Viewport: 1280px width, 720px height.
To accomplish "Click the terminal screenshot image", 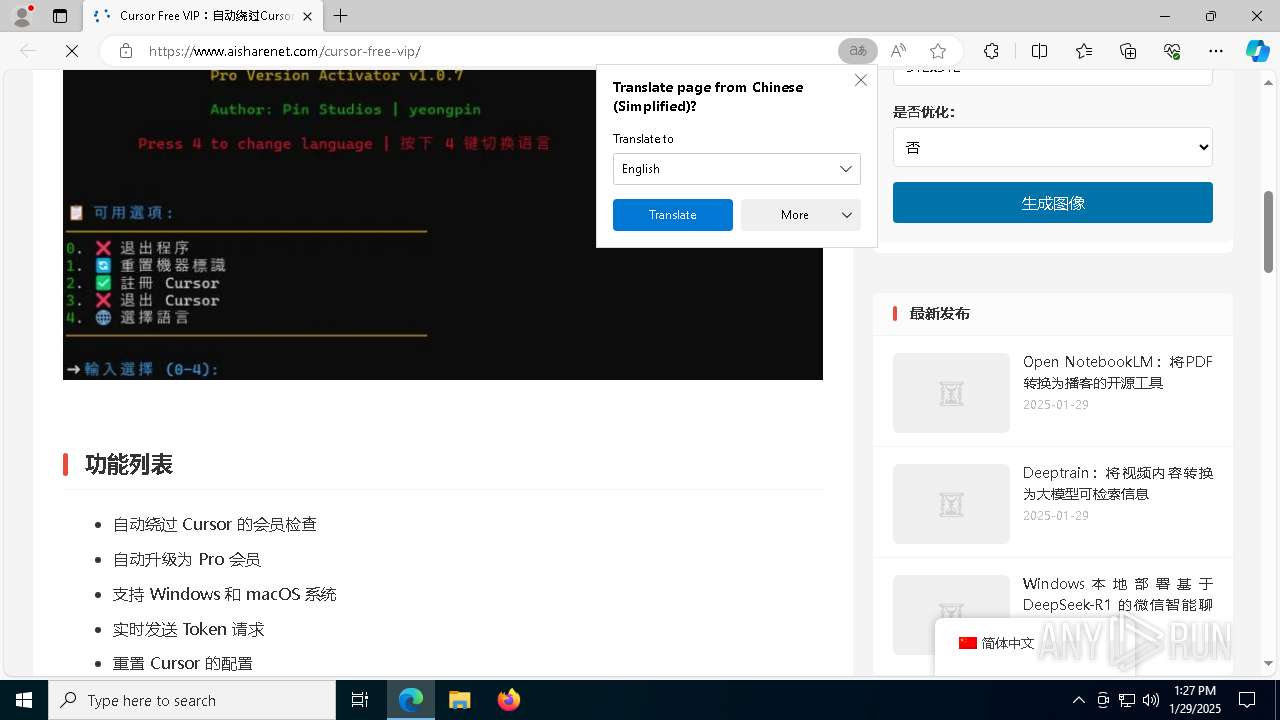I will coord(443,225).
